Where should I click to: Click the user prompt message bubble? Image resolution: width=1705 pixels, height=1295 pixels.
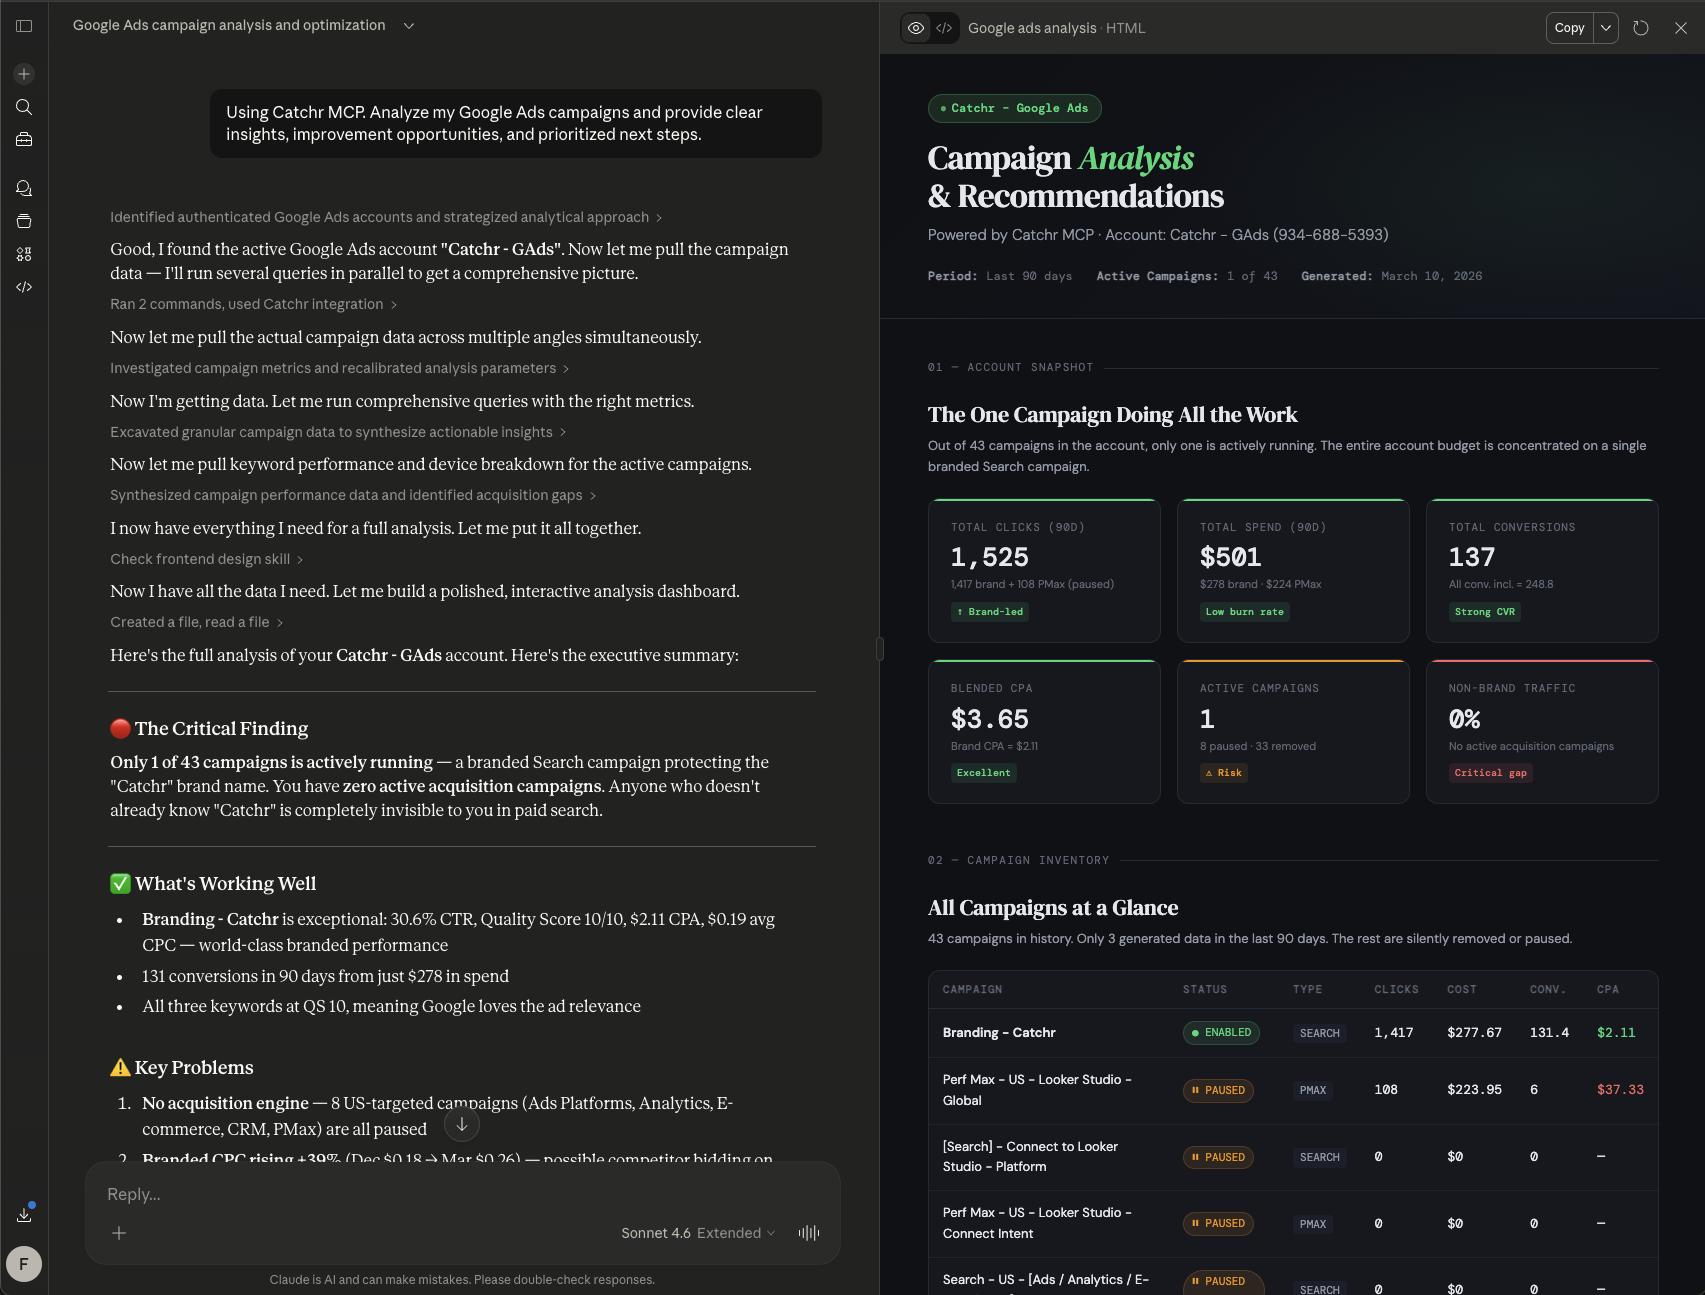(516, 123)
